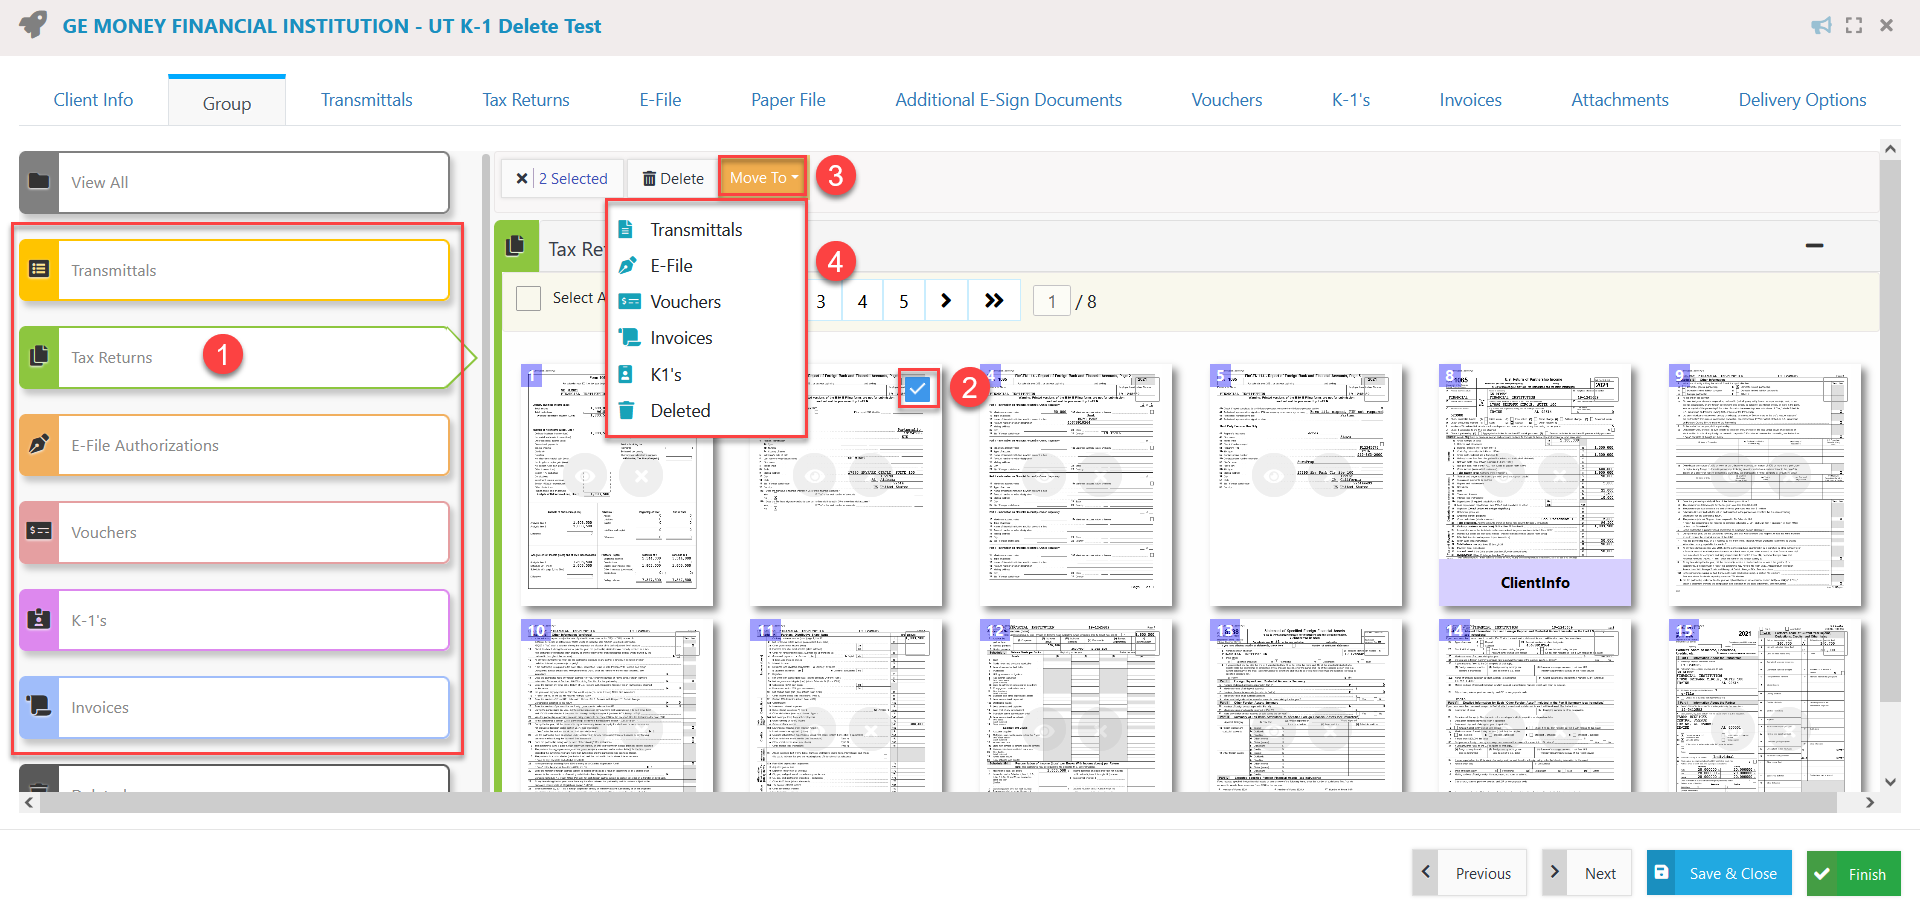Click the Finish button

(x=1853, y=872)
